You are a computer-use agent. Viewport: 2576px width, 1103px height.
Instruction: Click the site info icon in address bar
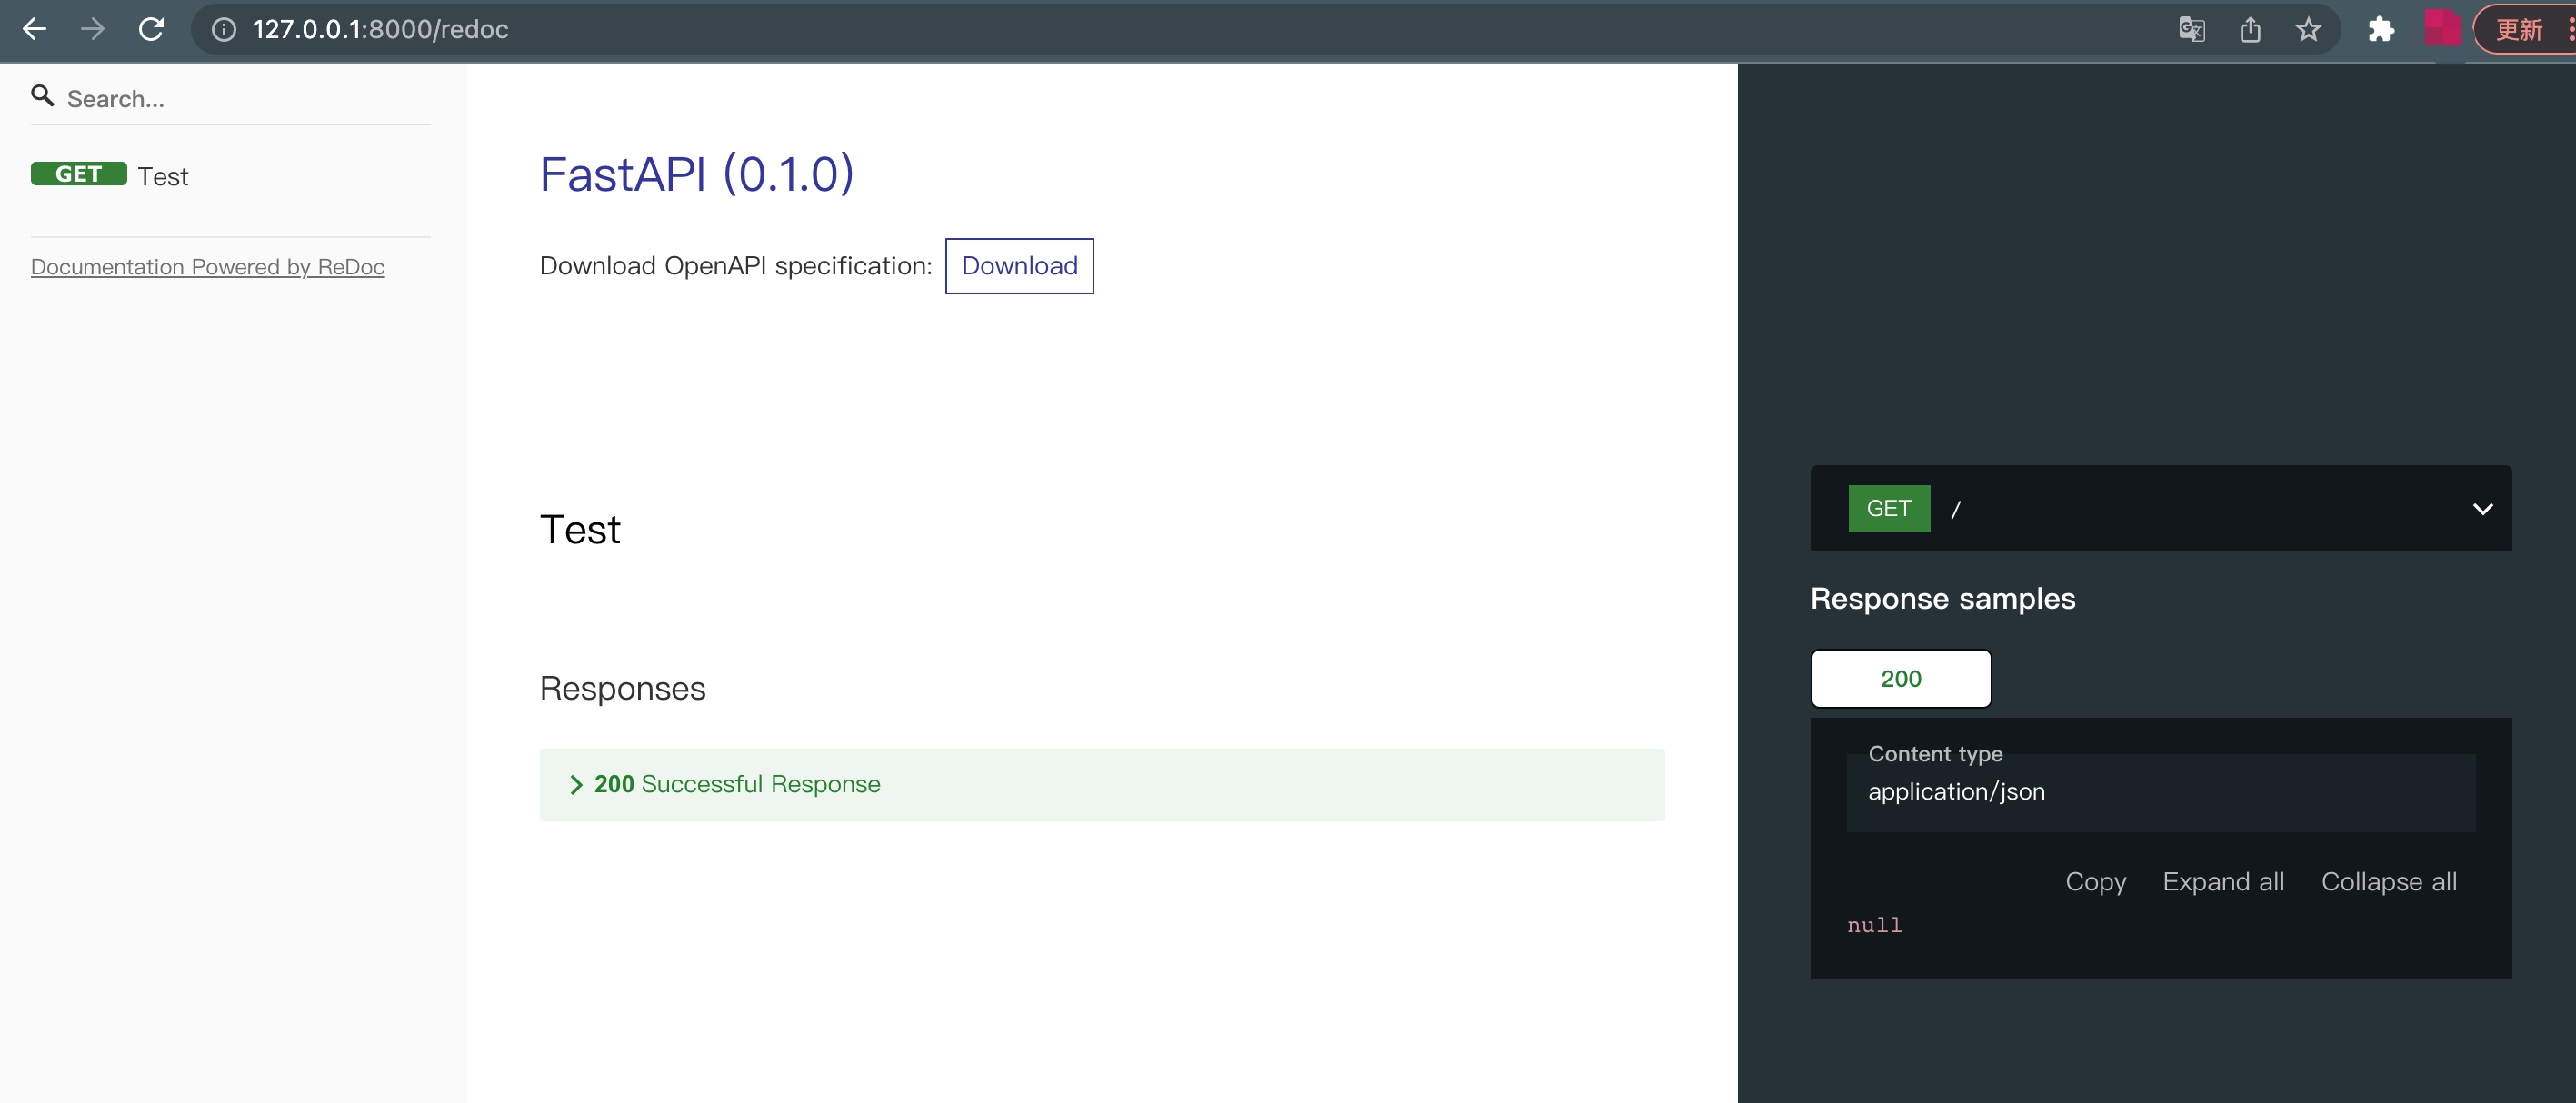coord(224,30)
